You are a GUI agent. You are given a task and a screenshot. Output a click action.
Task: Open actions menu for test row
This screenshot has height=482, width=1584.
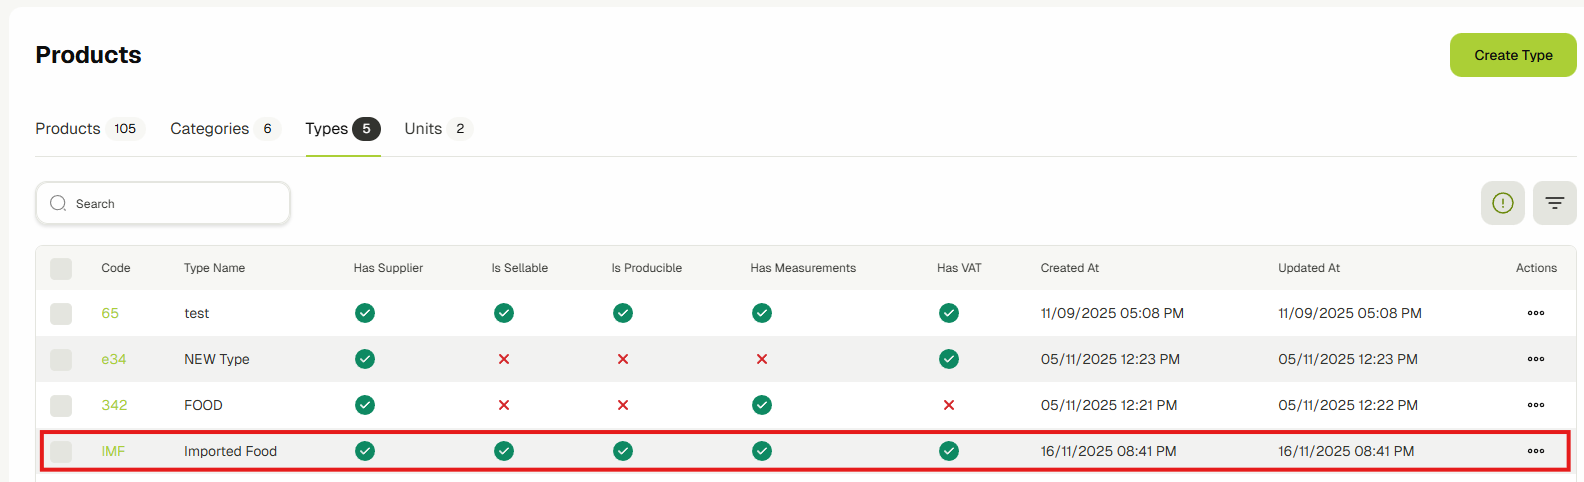1535,313
